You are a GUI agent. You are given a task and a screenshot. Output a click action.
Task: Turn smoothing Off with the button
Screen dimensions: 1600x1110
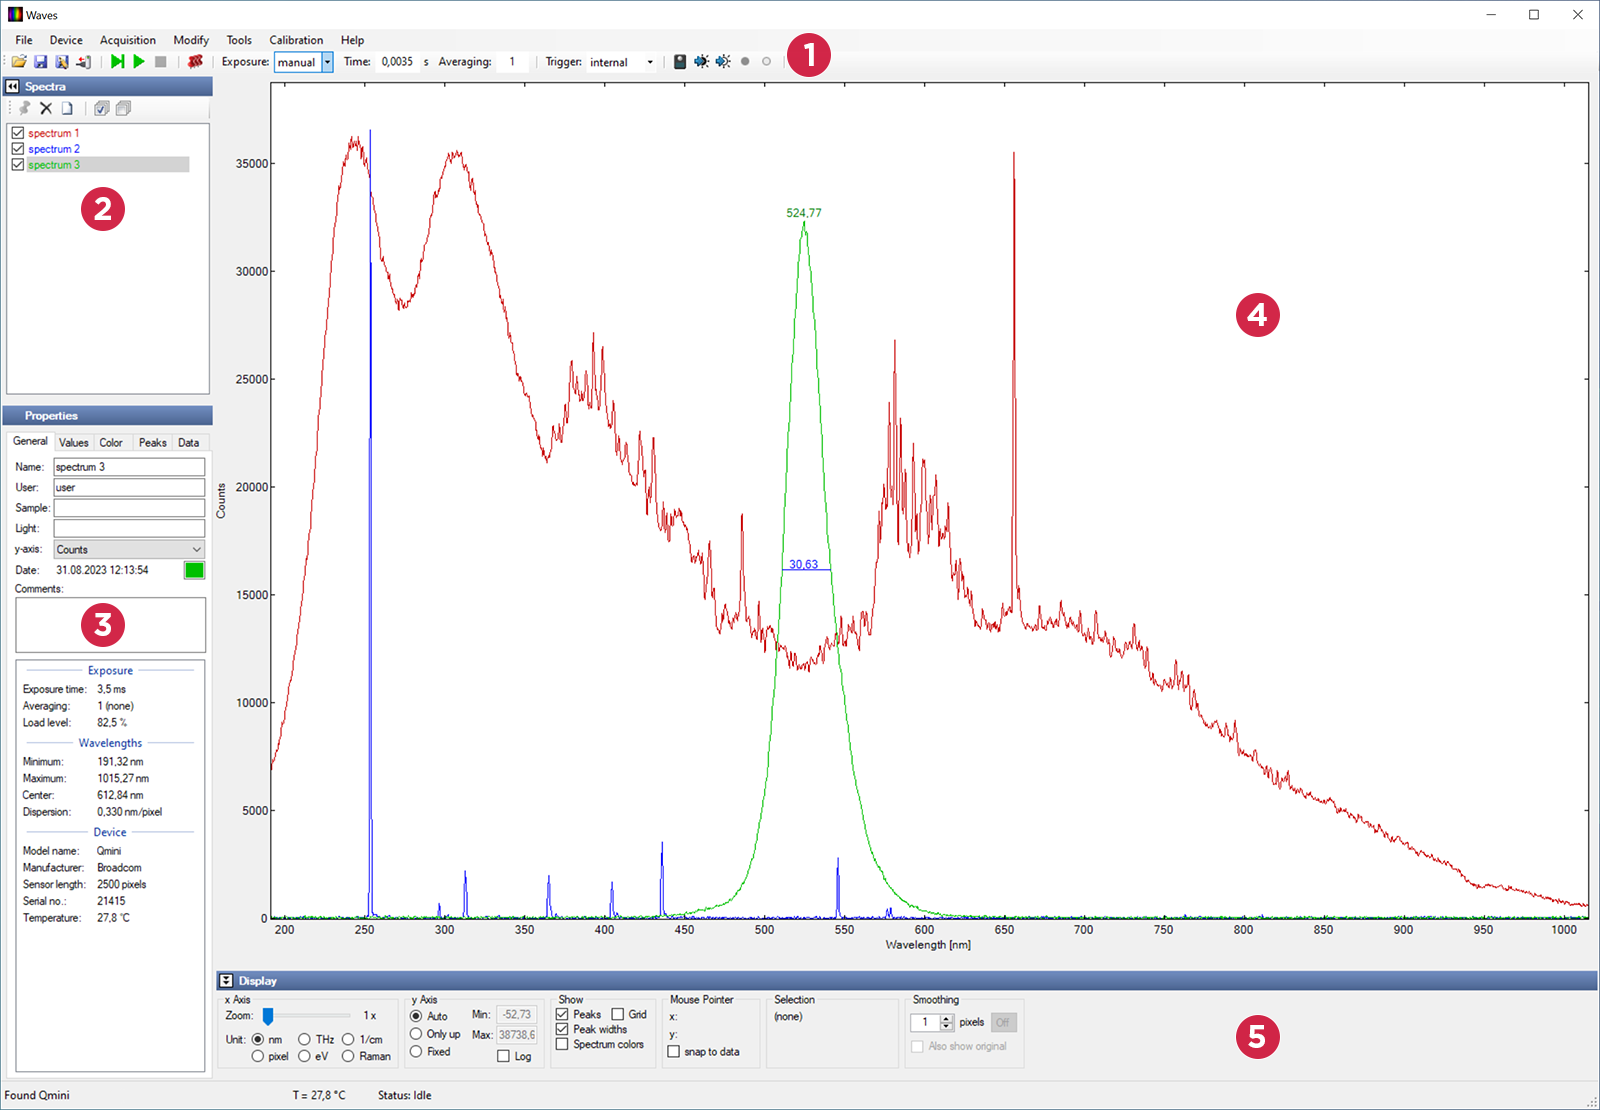[1004, 1022]
